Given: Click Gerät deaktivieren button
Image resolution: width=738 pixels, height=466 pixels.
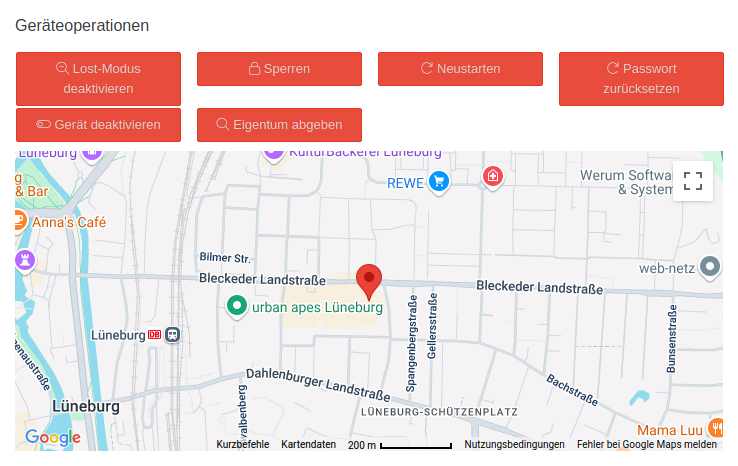Looking at the screenshot, I should coord(98,125).
